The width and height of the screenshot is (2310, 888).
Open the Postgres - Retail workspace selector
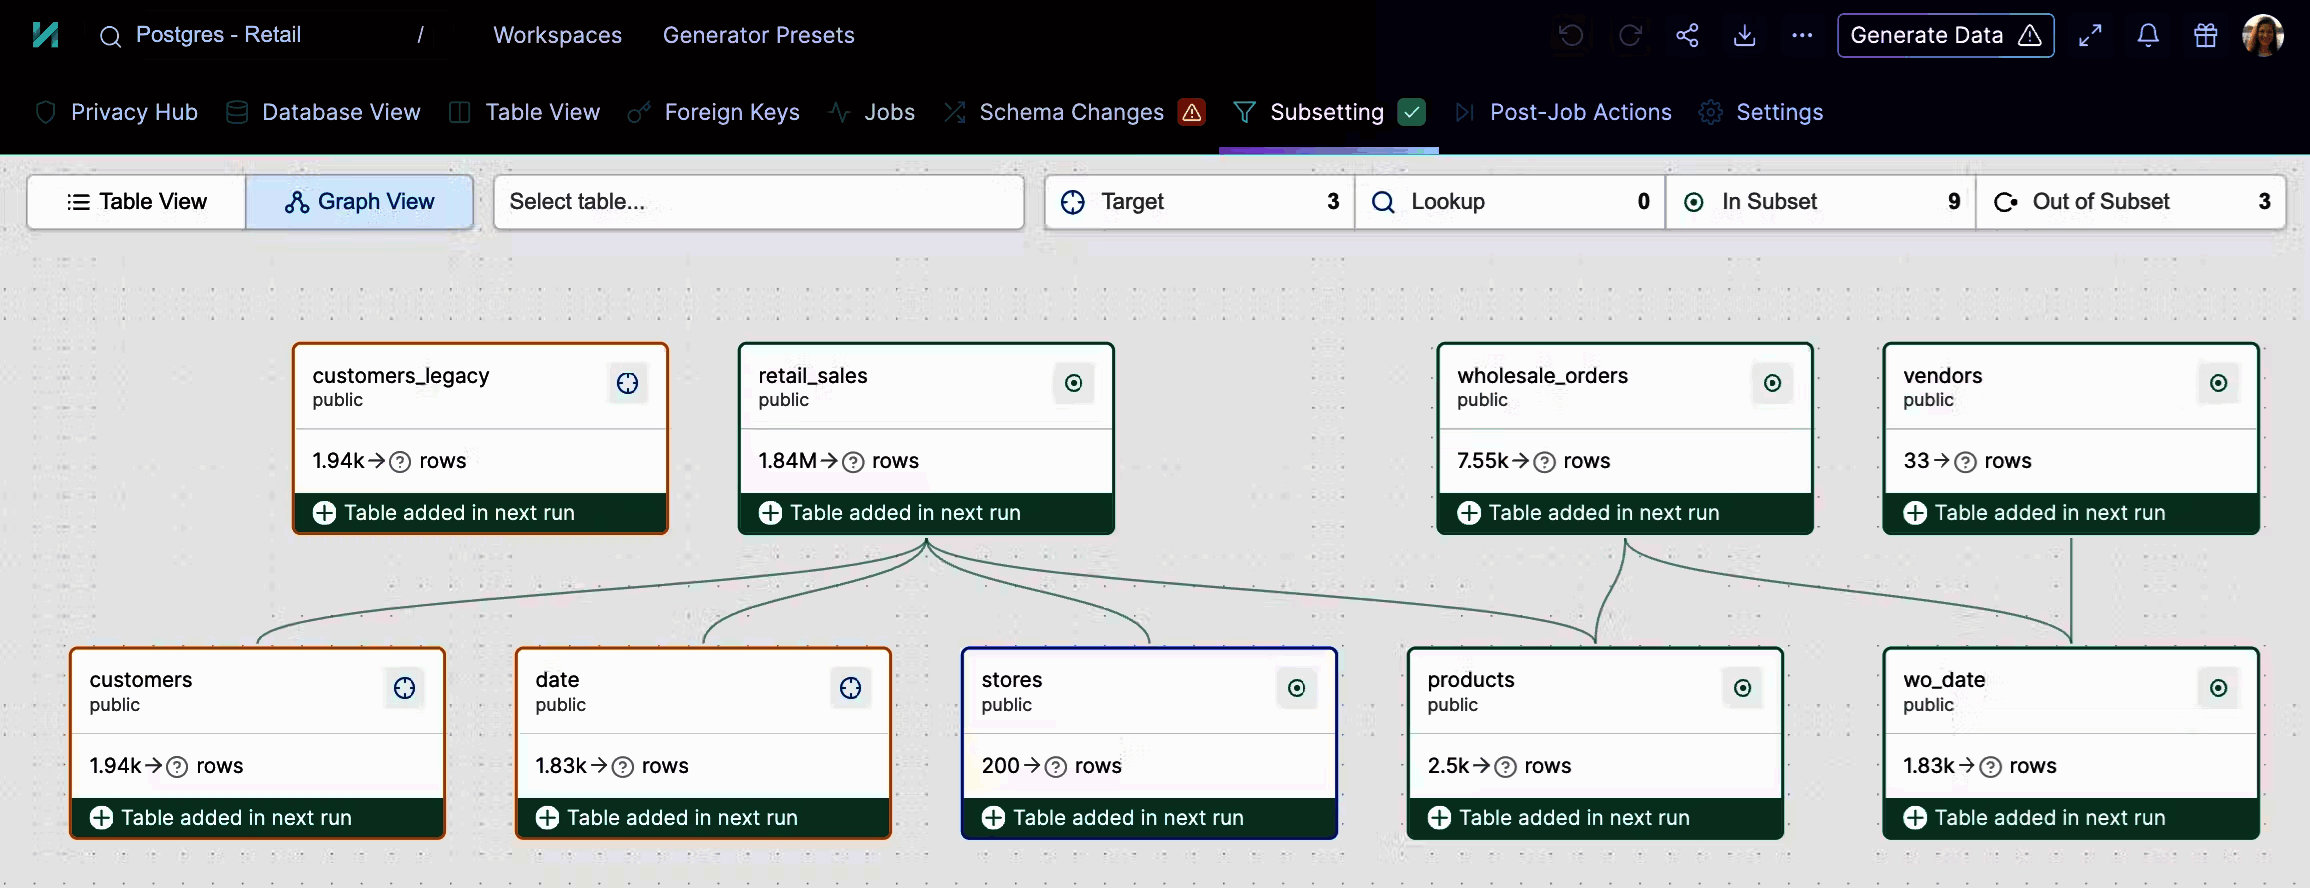218,35
